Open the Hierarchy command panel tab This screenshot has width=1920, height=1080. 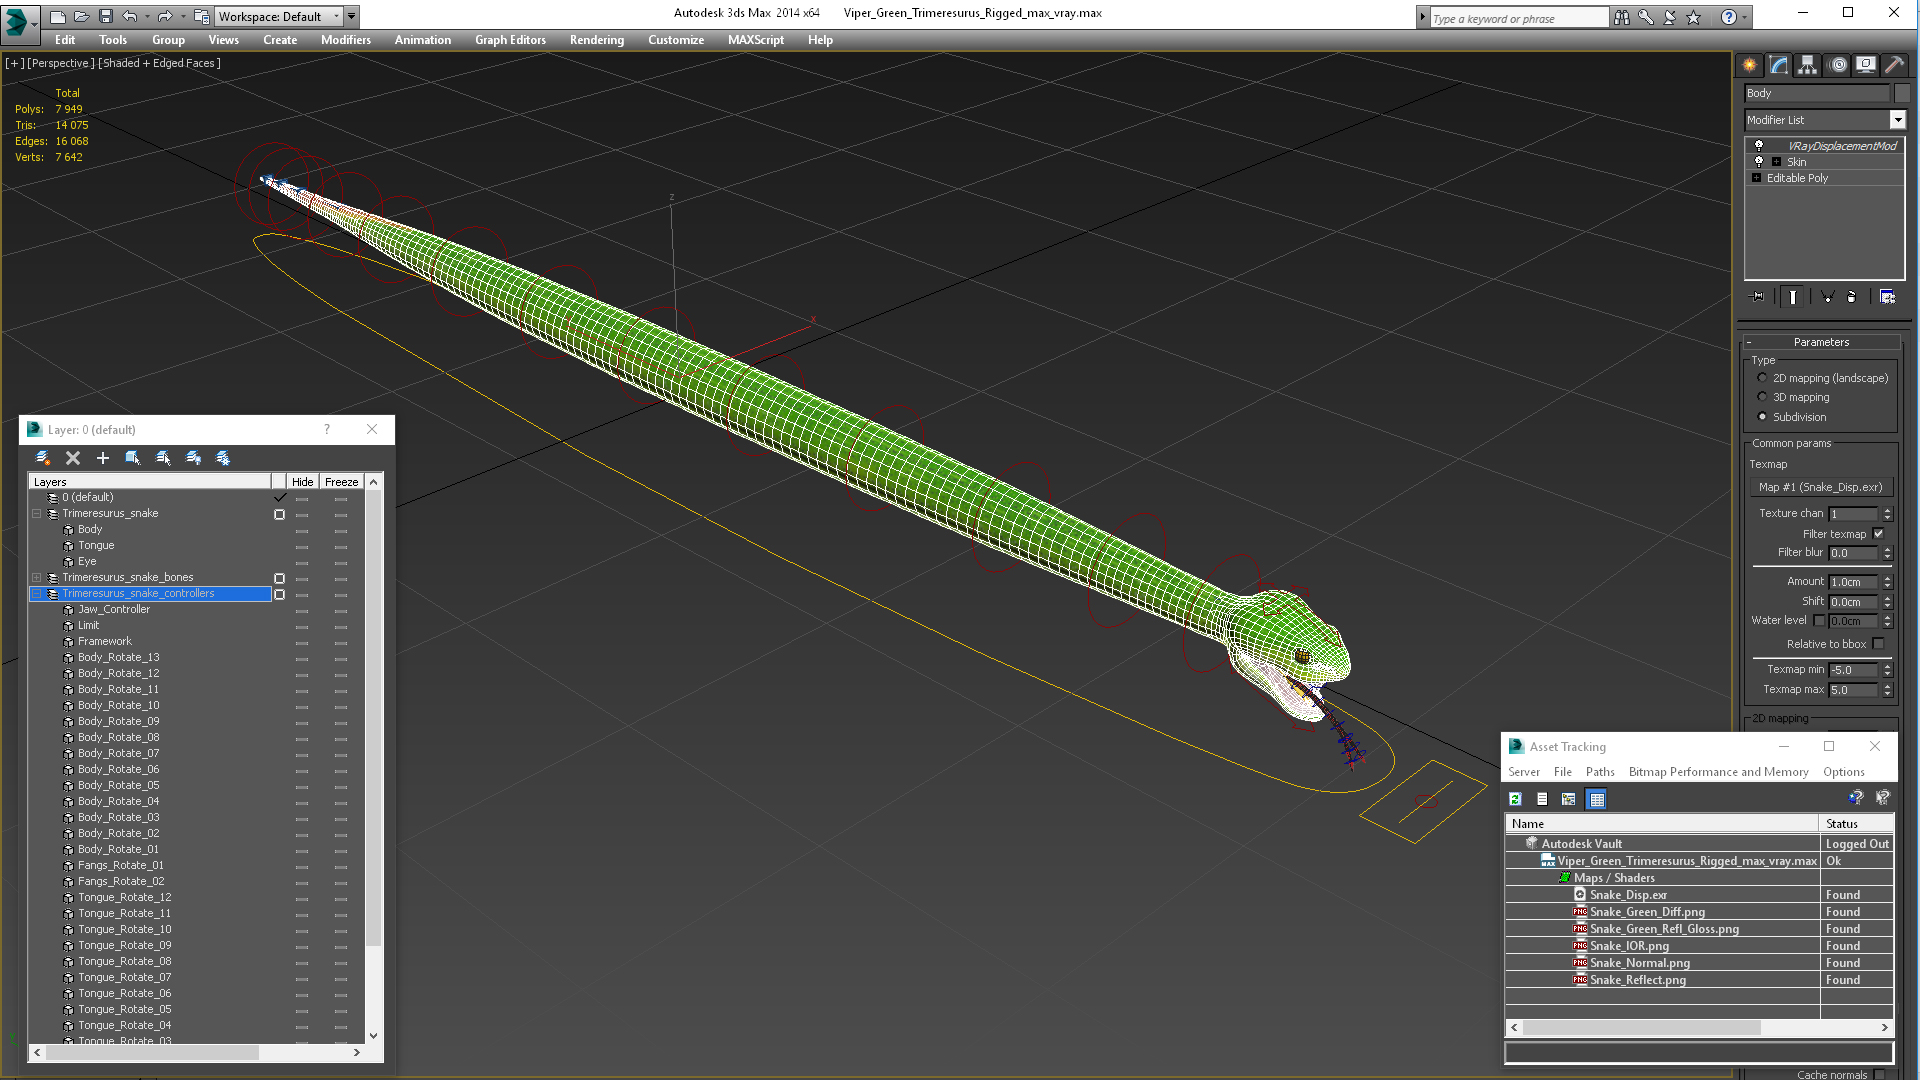pos(1807,65)
